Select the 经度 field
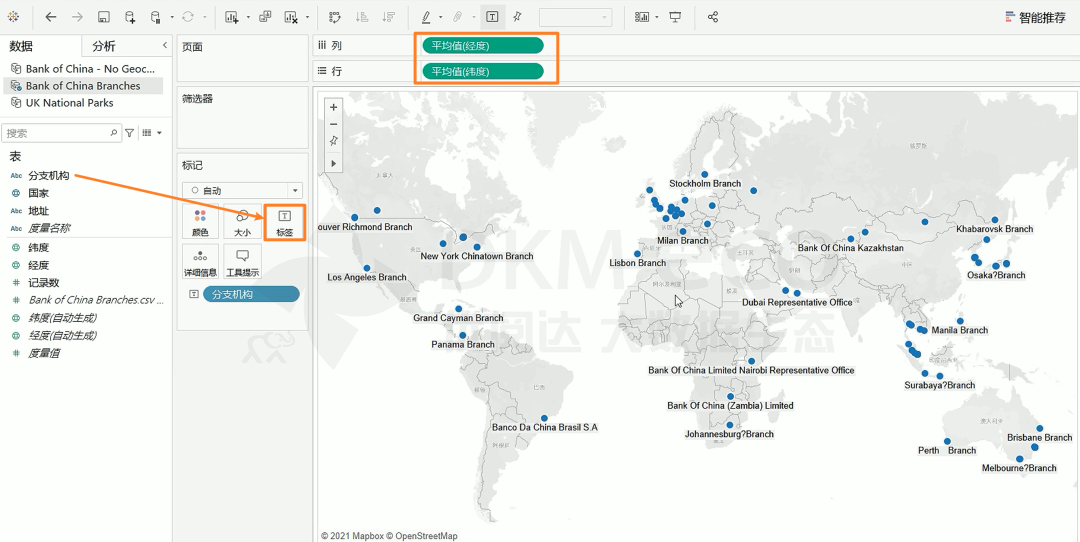 [x=39, y=265]
